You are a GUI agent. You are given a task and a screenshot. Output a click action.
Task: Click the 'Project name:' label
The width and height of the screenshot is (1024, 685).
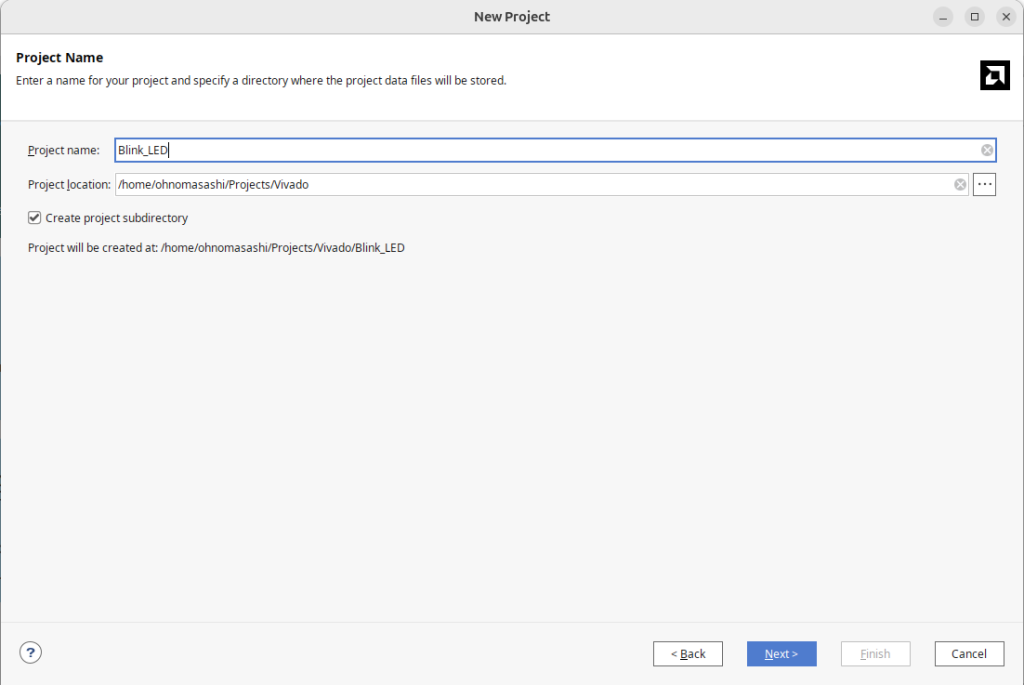pos(64,150)
